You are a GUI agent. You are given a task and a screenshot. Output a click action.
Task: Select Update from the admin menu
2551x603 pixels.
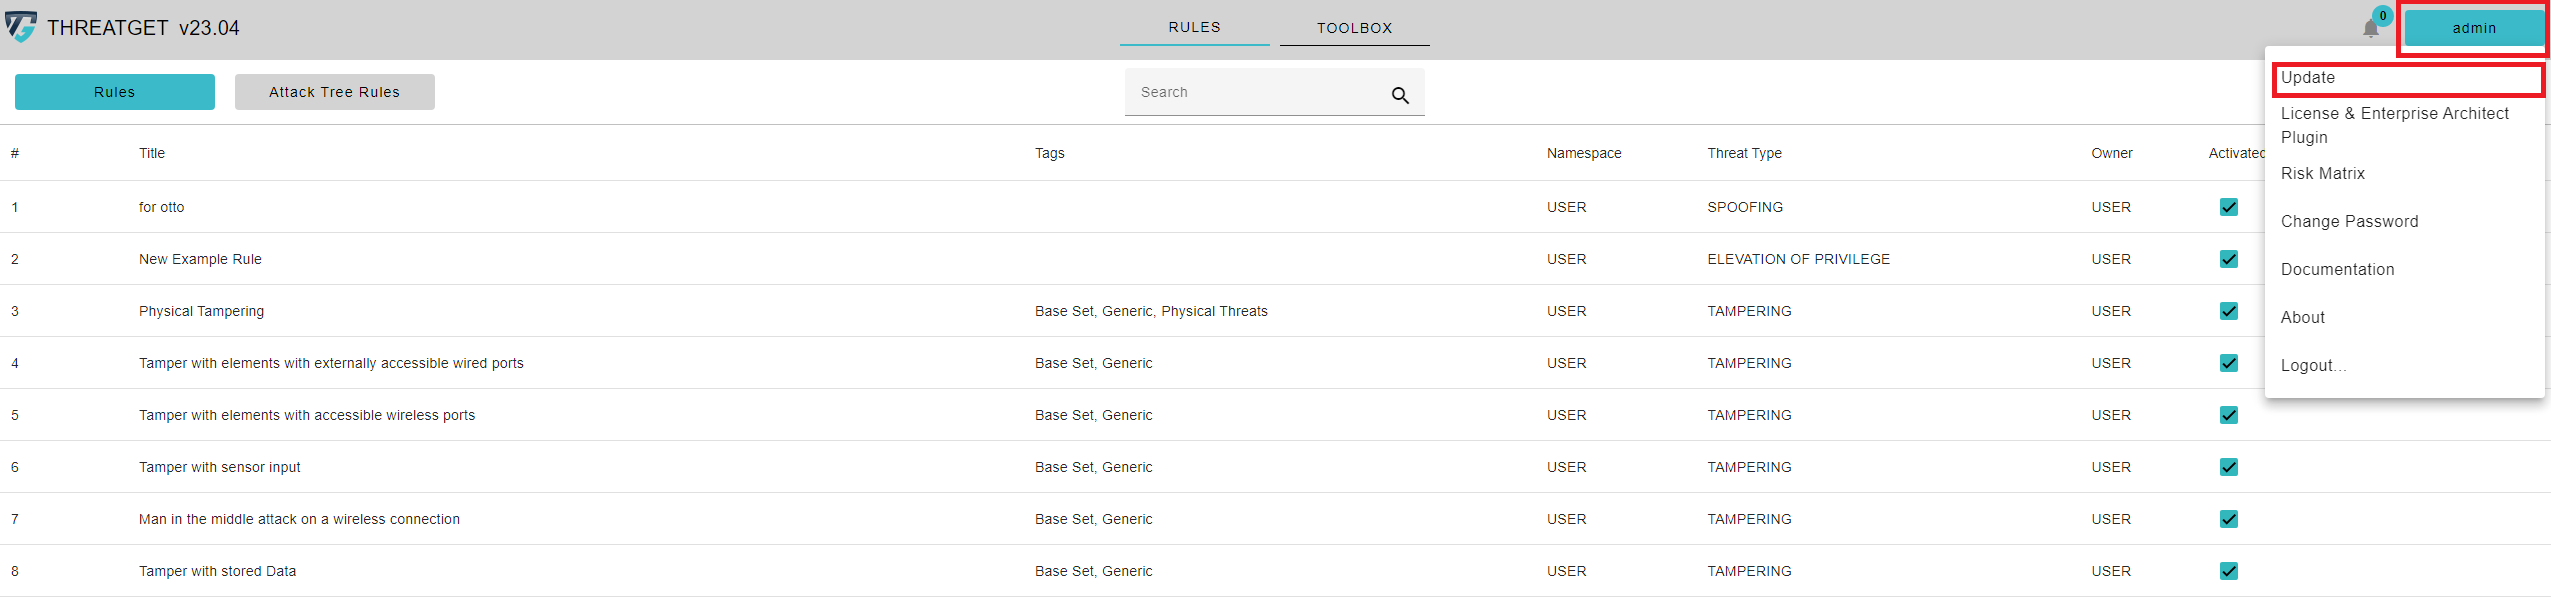(x=2307, y=78)
